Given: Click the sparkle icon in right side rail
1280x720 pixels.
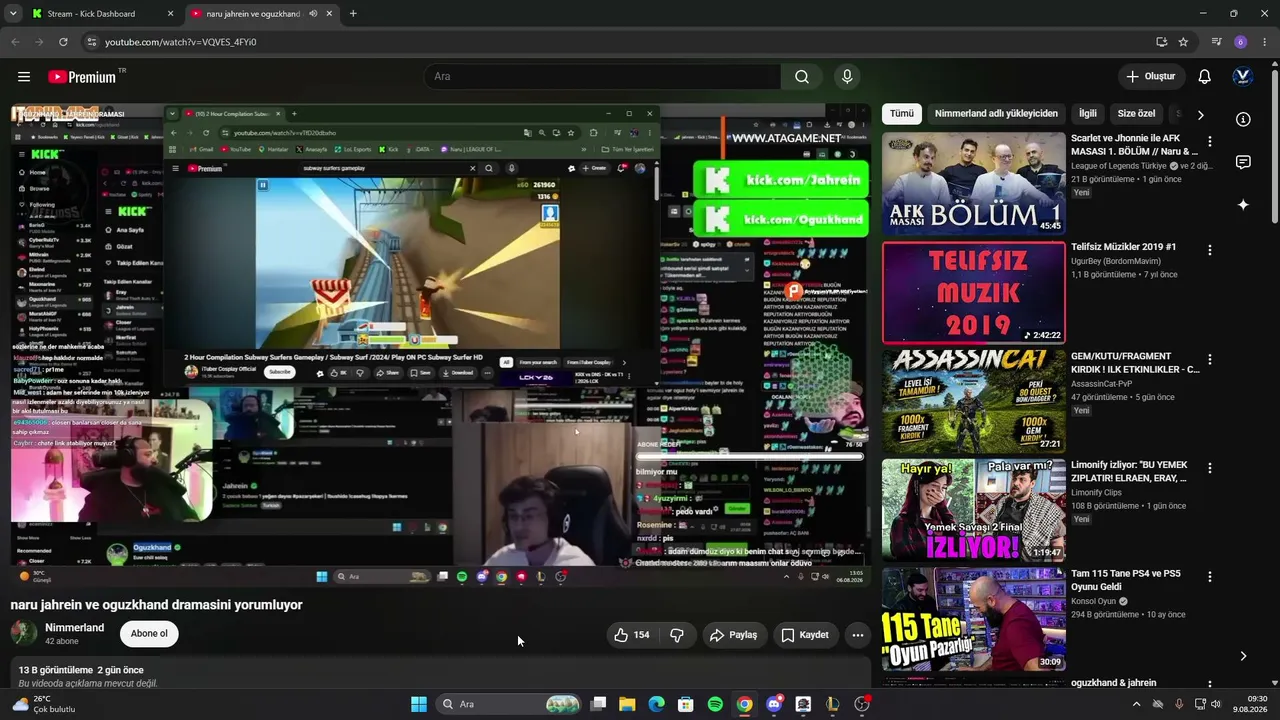Looking at the screenshot, I should tap(1243, 205).
